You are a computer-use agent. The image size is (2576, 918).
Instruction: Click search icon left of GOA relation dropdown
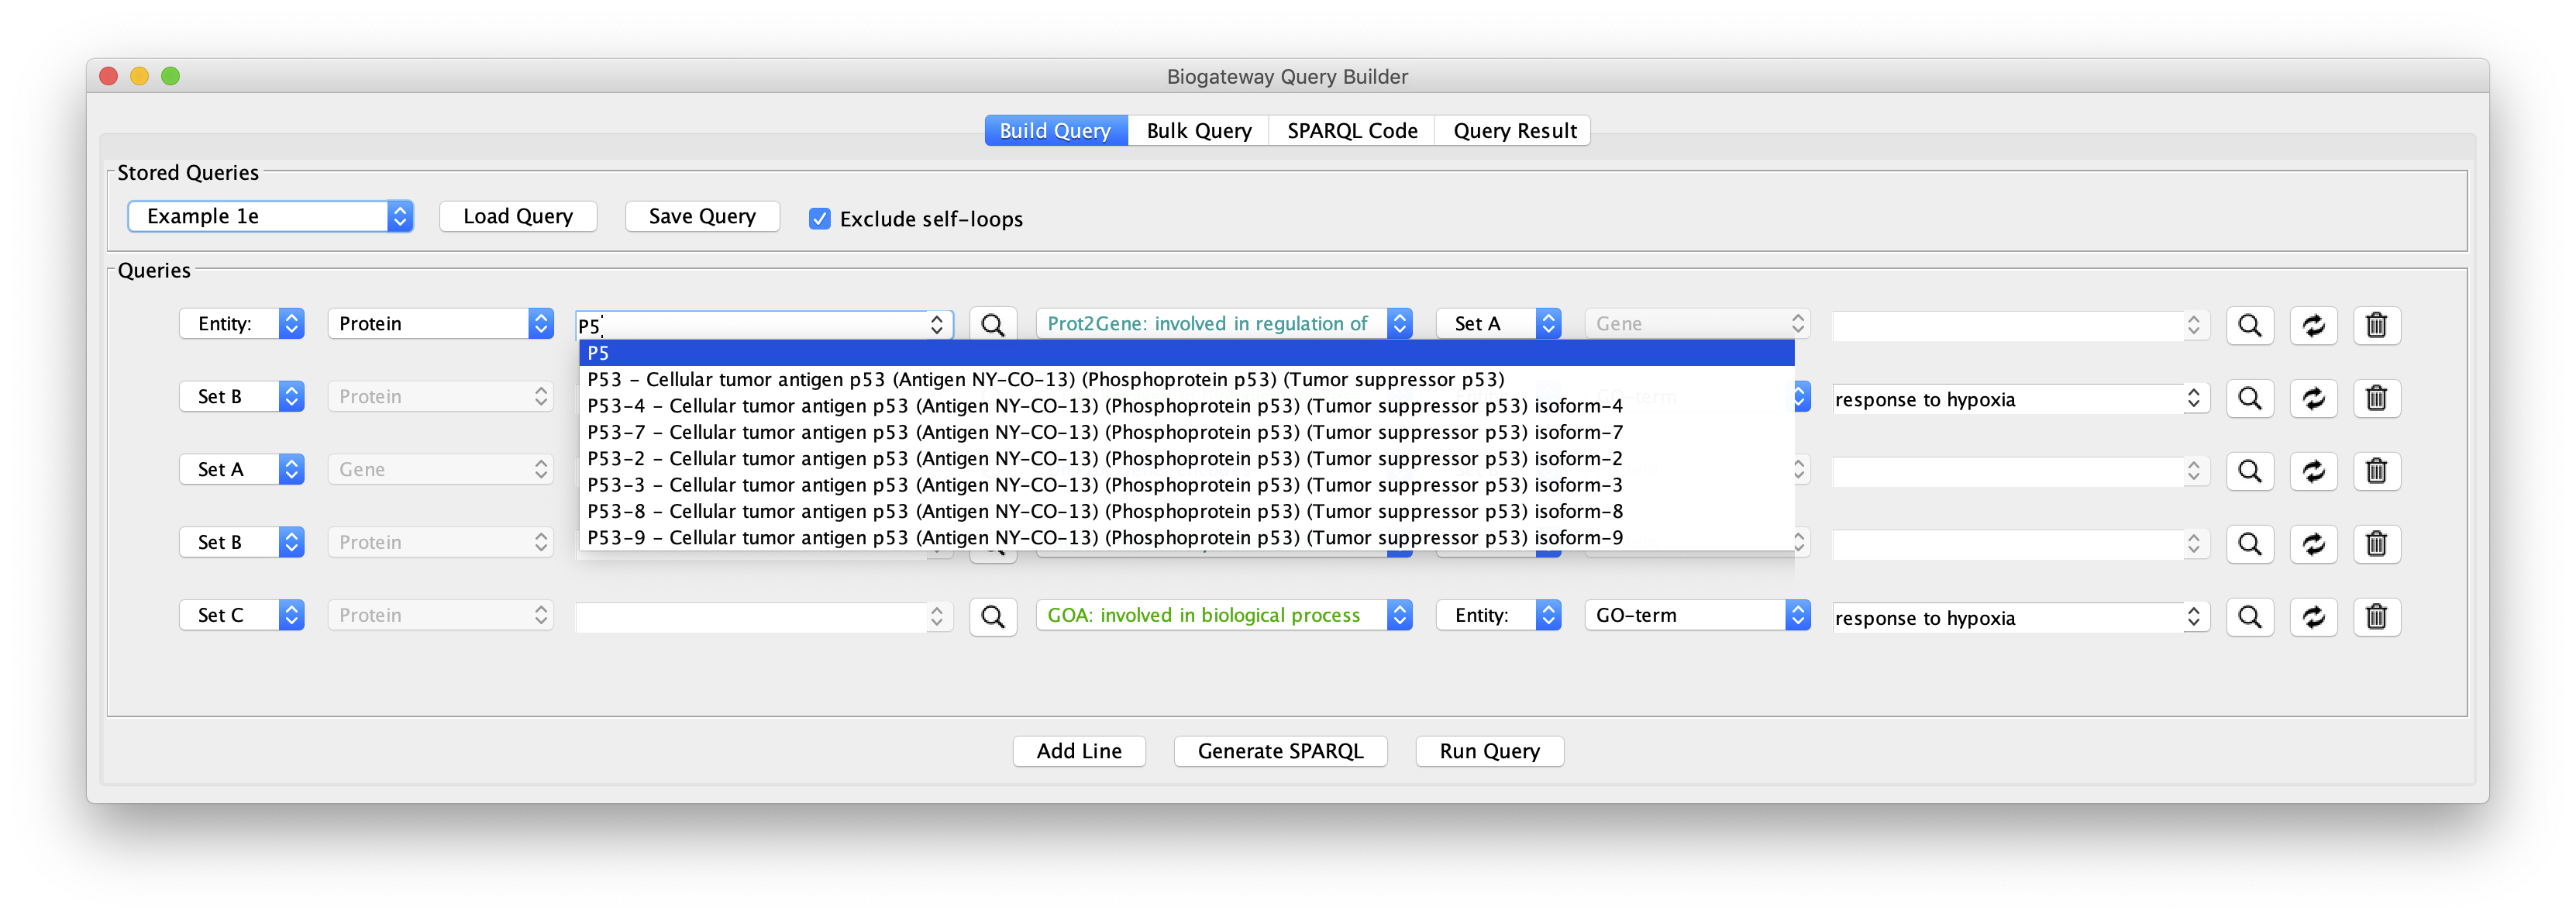[992, 617]
